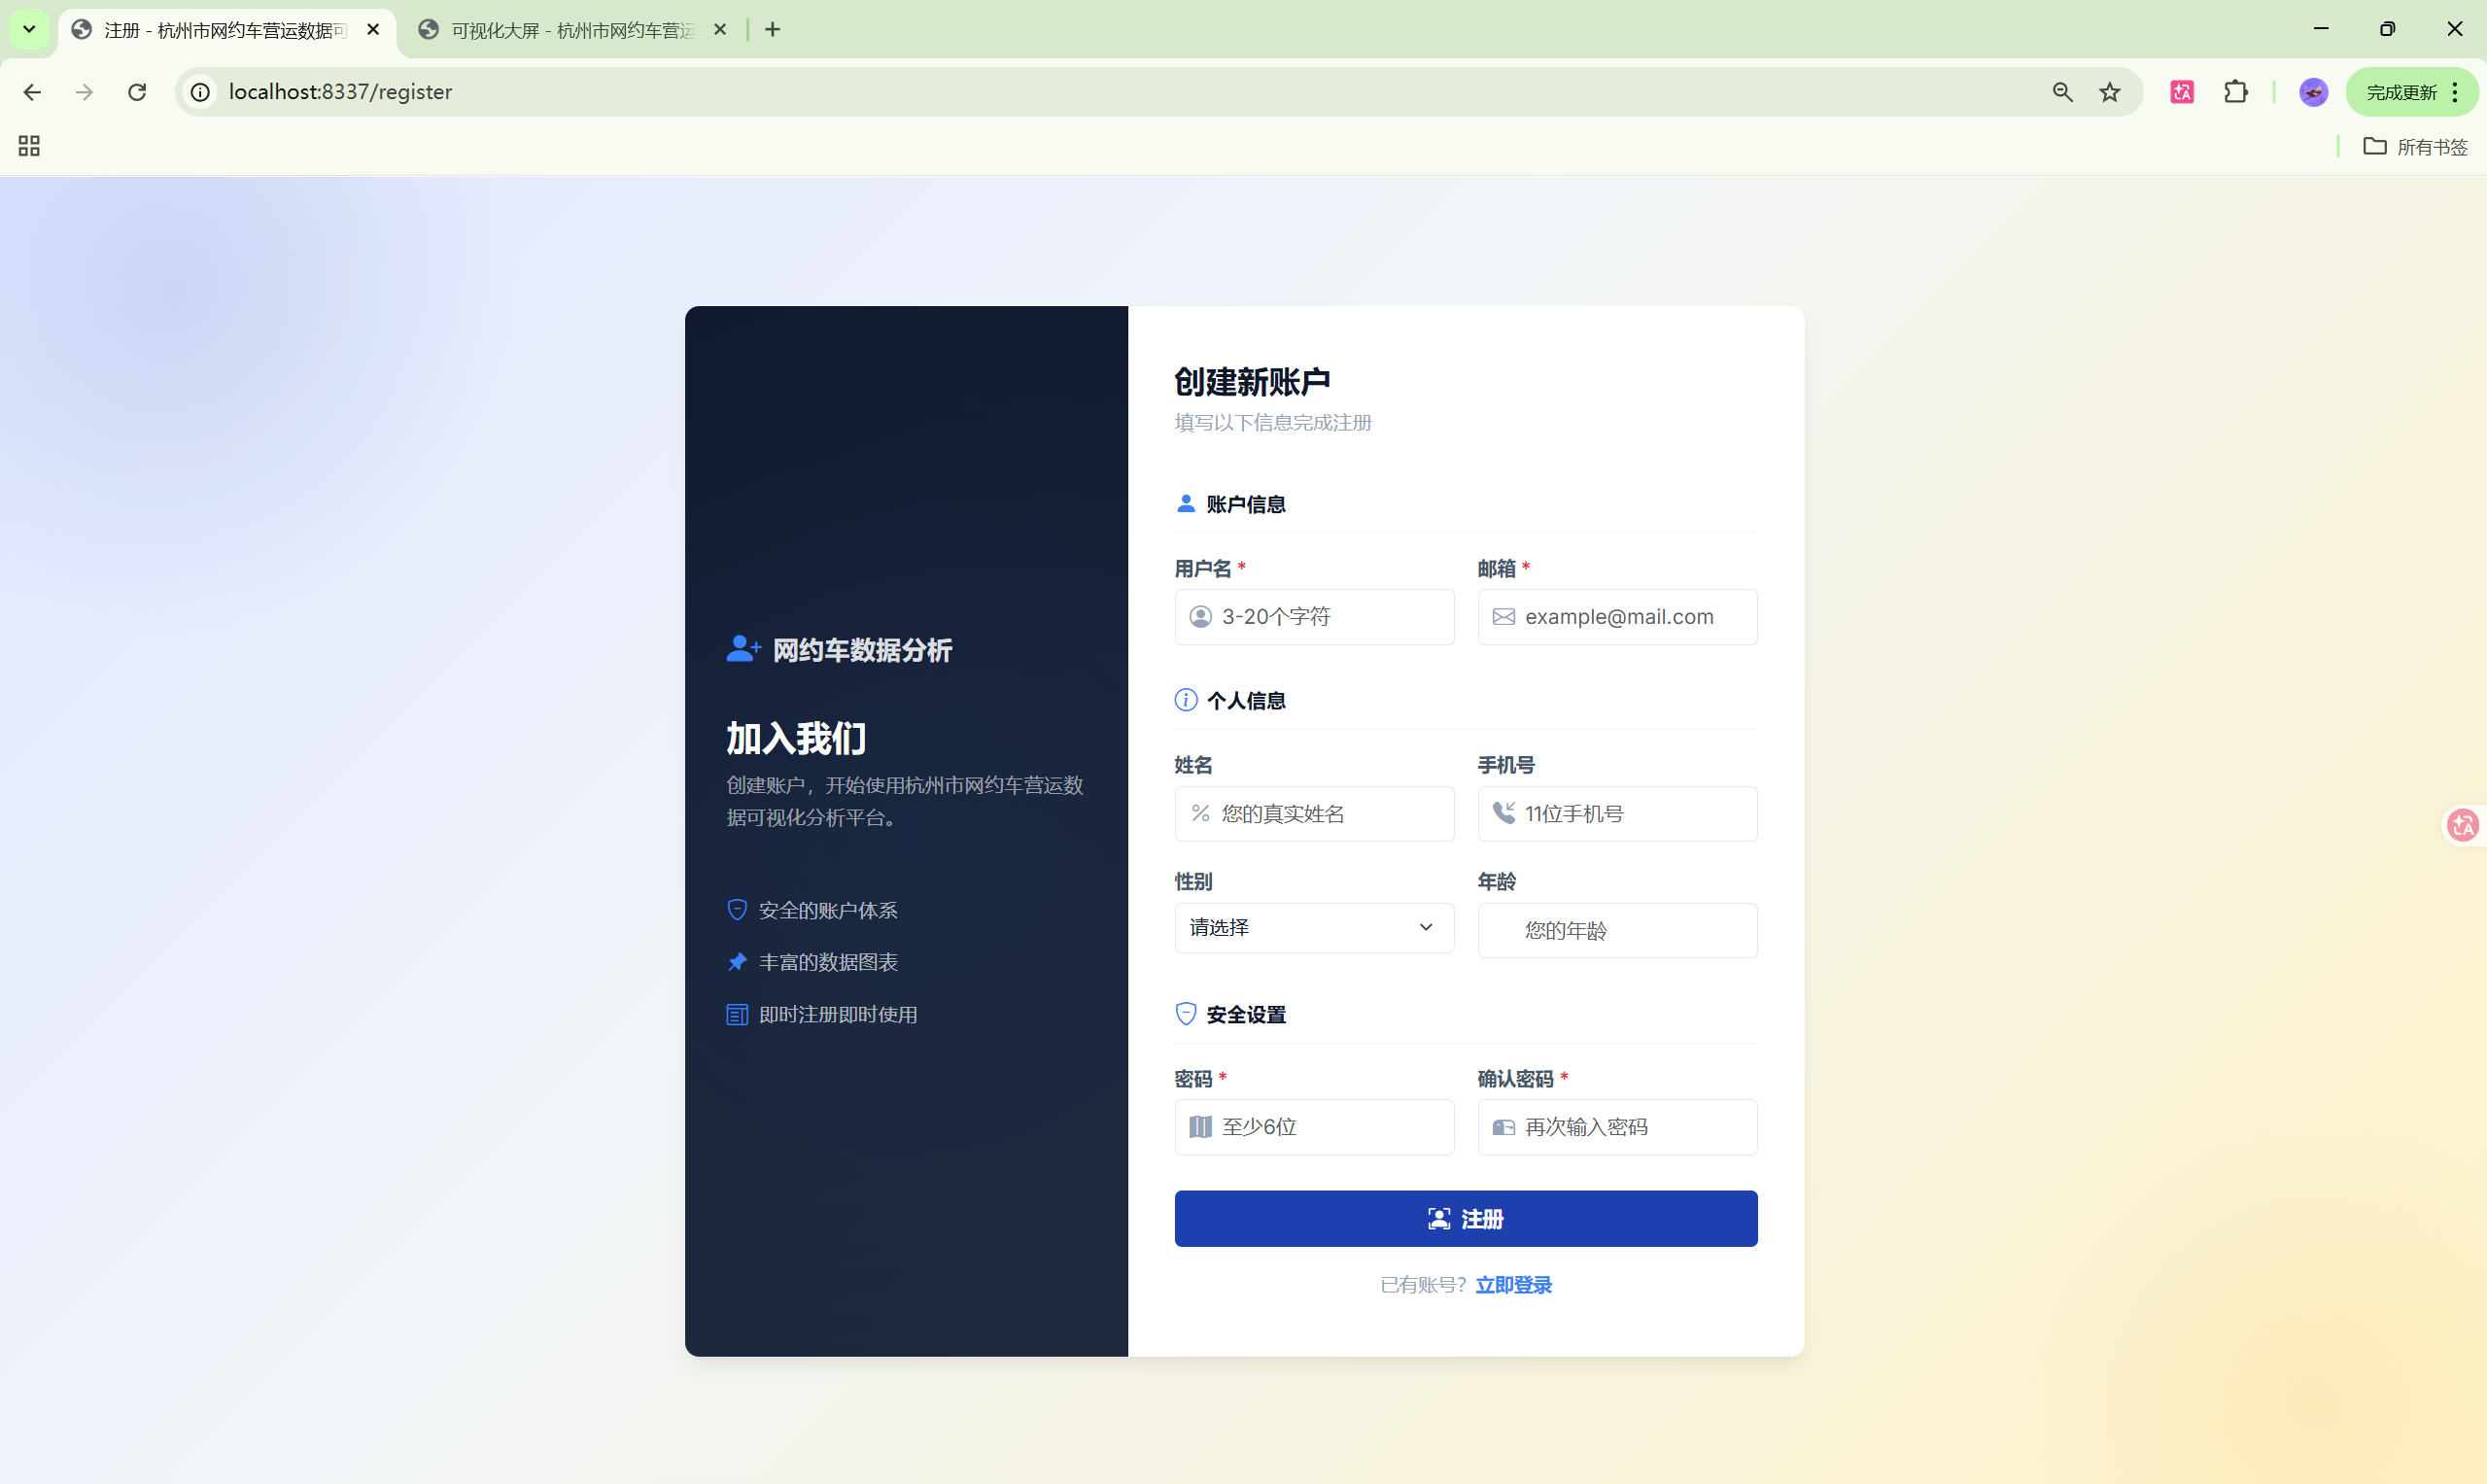Open the browser tab search chevron
The width and height of the screenshot is (2487, 1484).
pyautogui.click(x=28, y=28)
